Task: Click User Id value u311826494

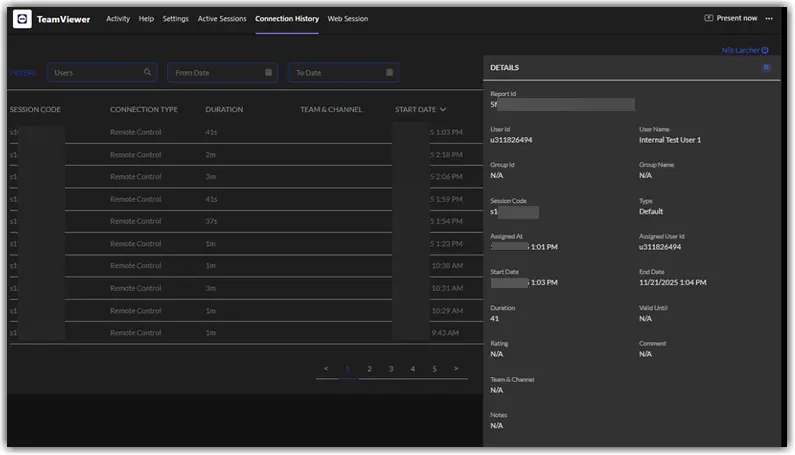Action: (511, 140)
